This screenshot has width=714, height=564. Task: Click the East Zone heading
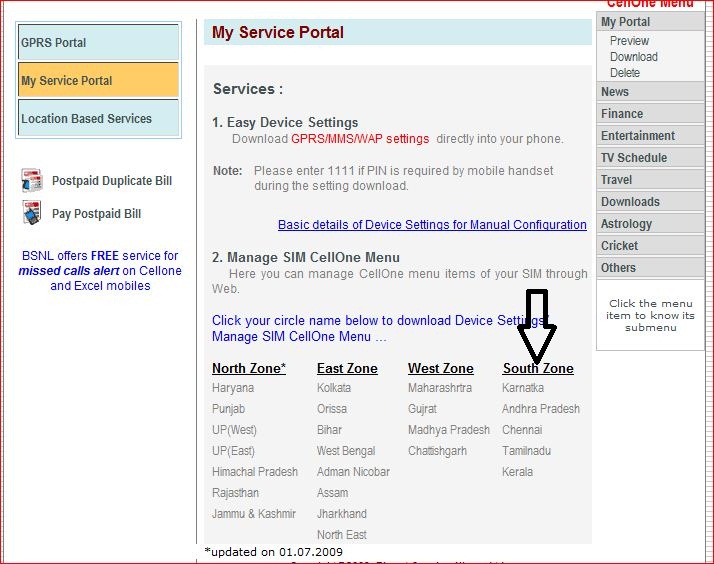(x=347, y=368)
